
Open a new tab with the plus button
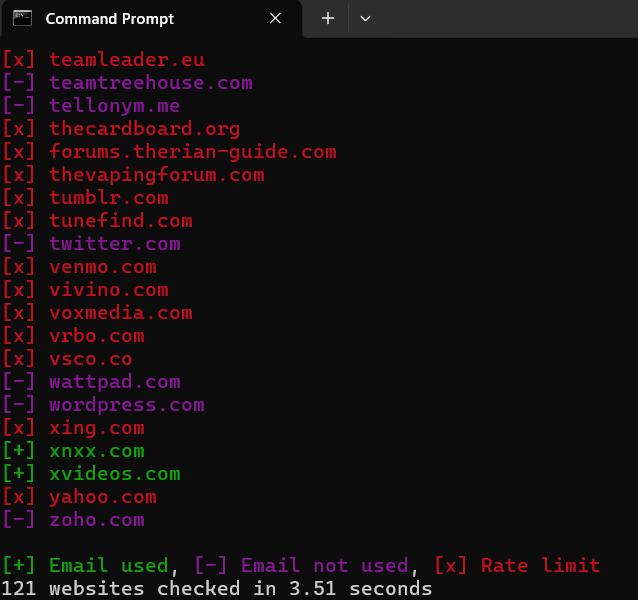(x=328, y=18)
